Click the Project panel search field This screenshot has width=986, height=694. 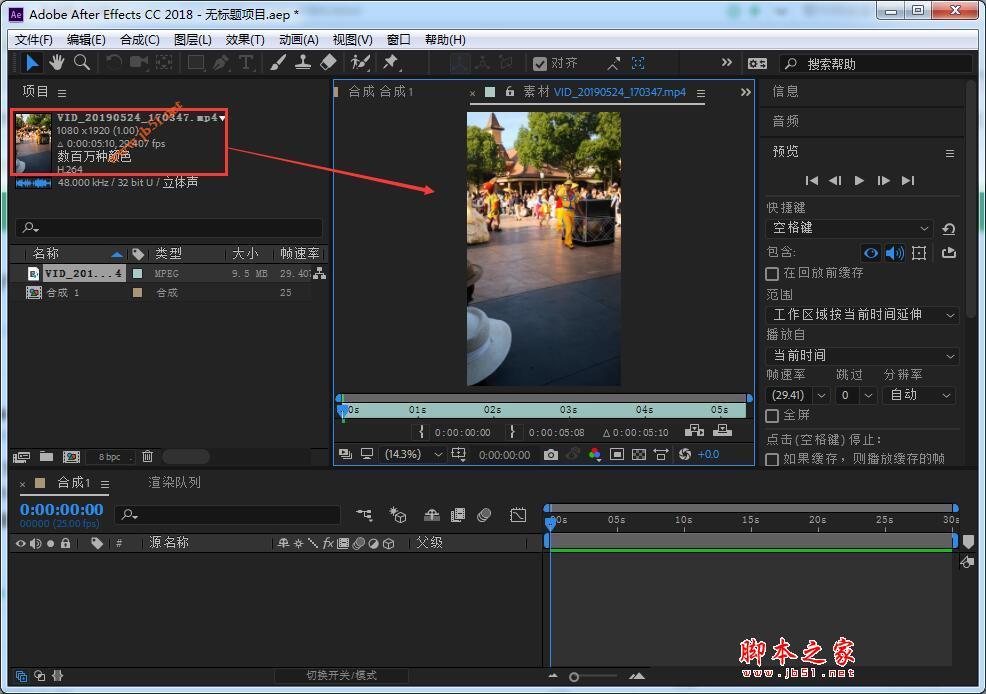pyautogui.click(x=169, y=228)
